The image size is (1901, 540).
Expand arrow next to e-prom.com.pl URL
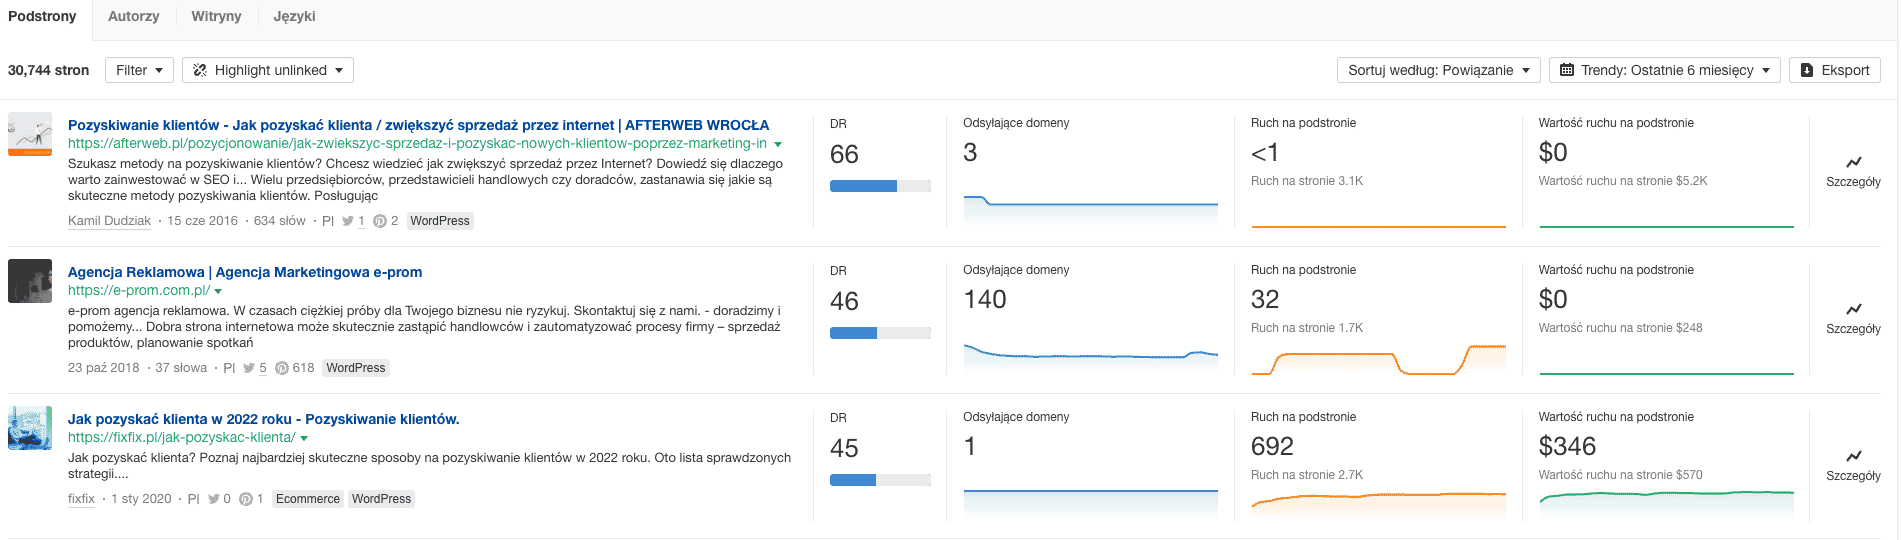tap(218, 292)
